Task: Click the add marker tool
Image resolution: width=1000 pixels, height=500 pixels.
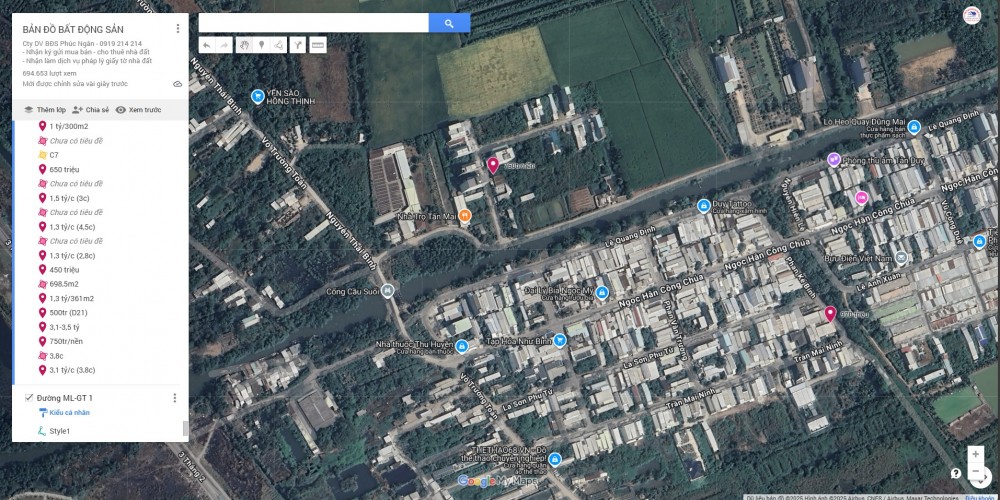Action: click(x=261, y=45)
